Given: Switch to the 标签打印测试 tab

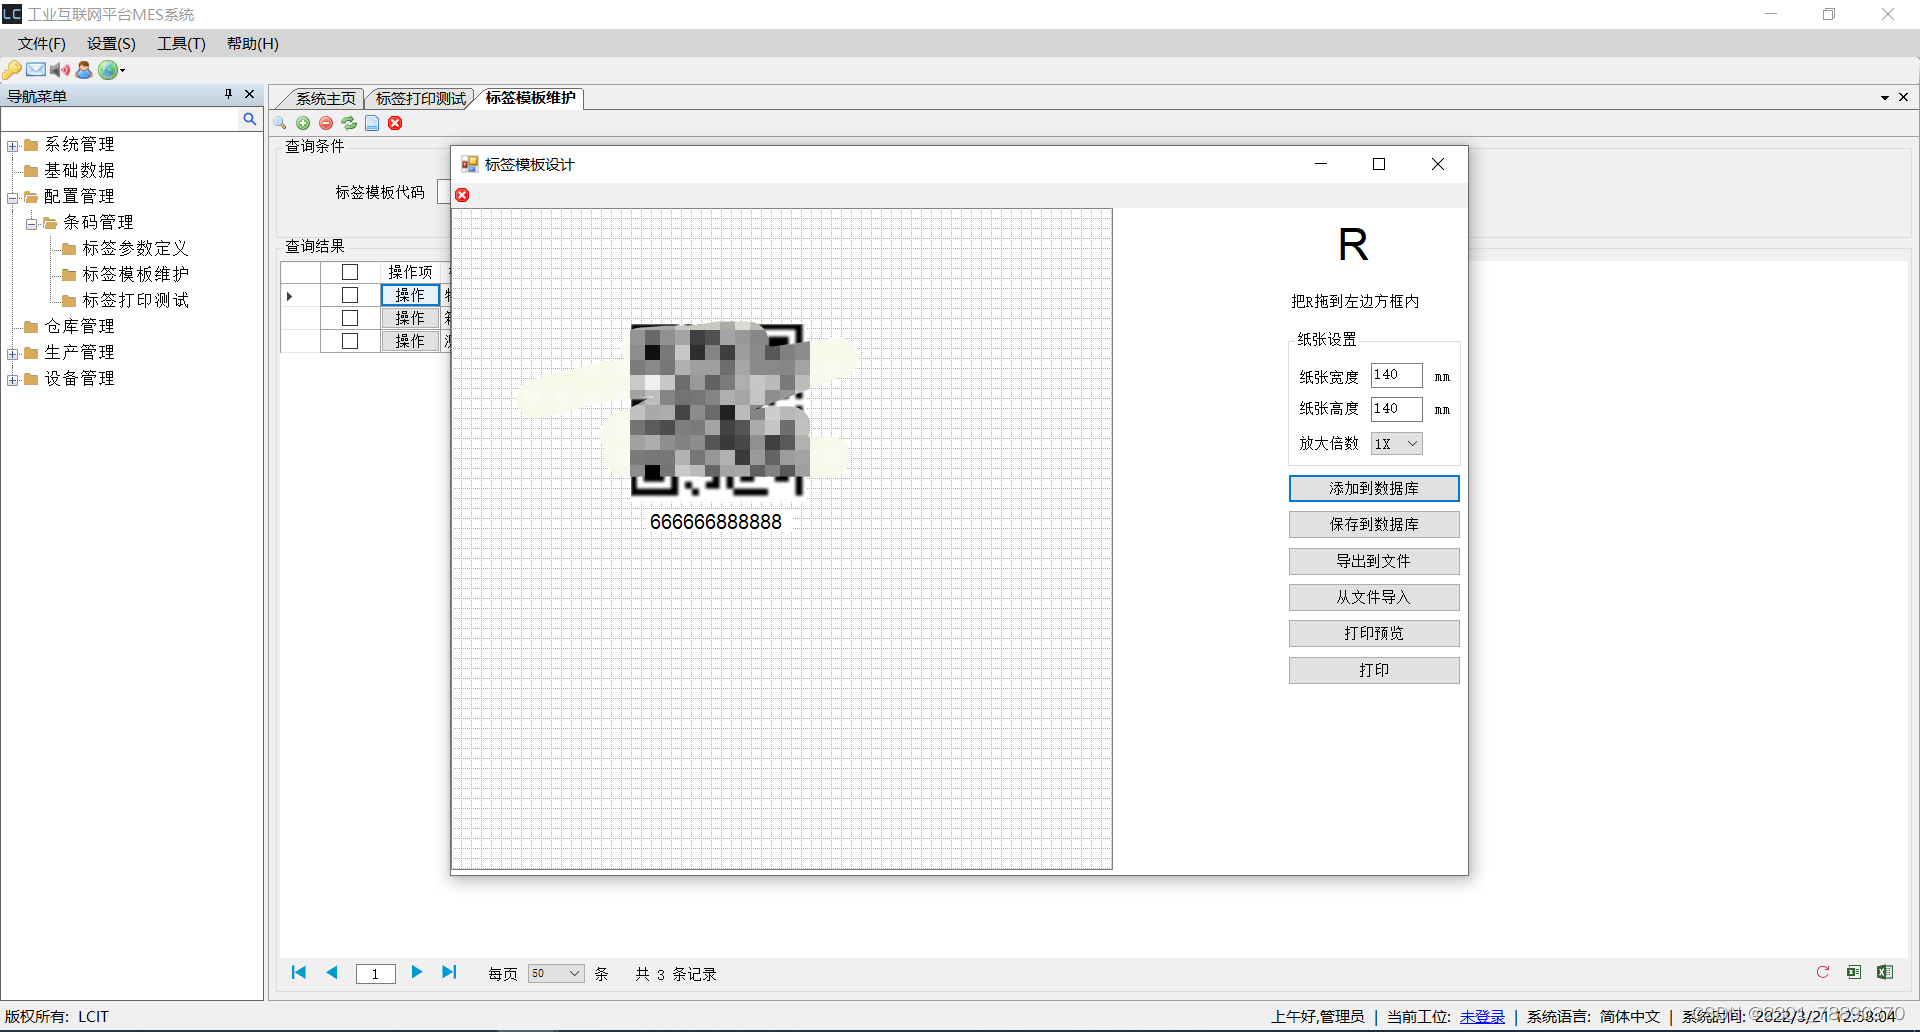Looking at the screenshot, I should (x=421, y=98).
